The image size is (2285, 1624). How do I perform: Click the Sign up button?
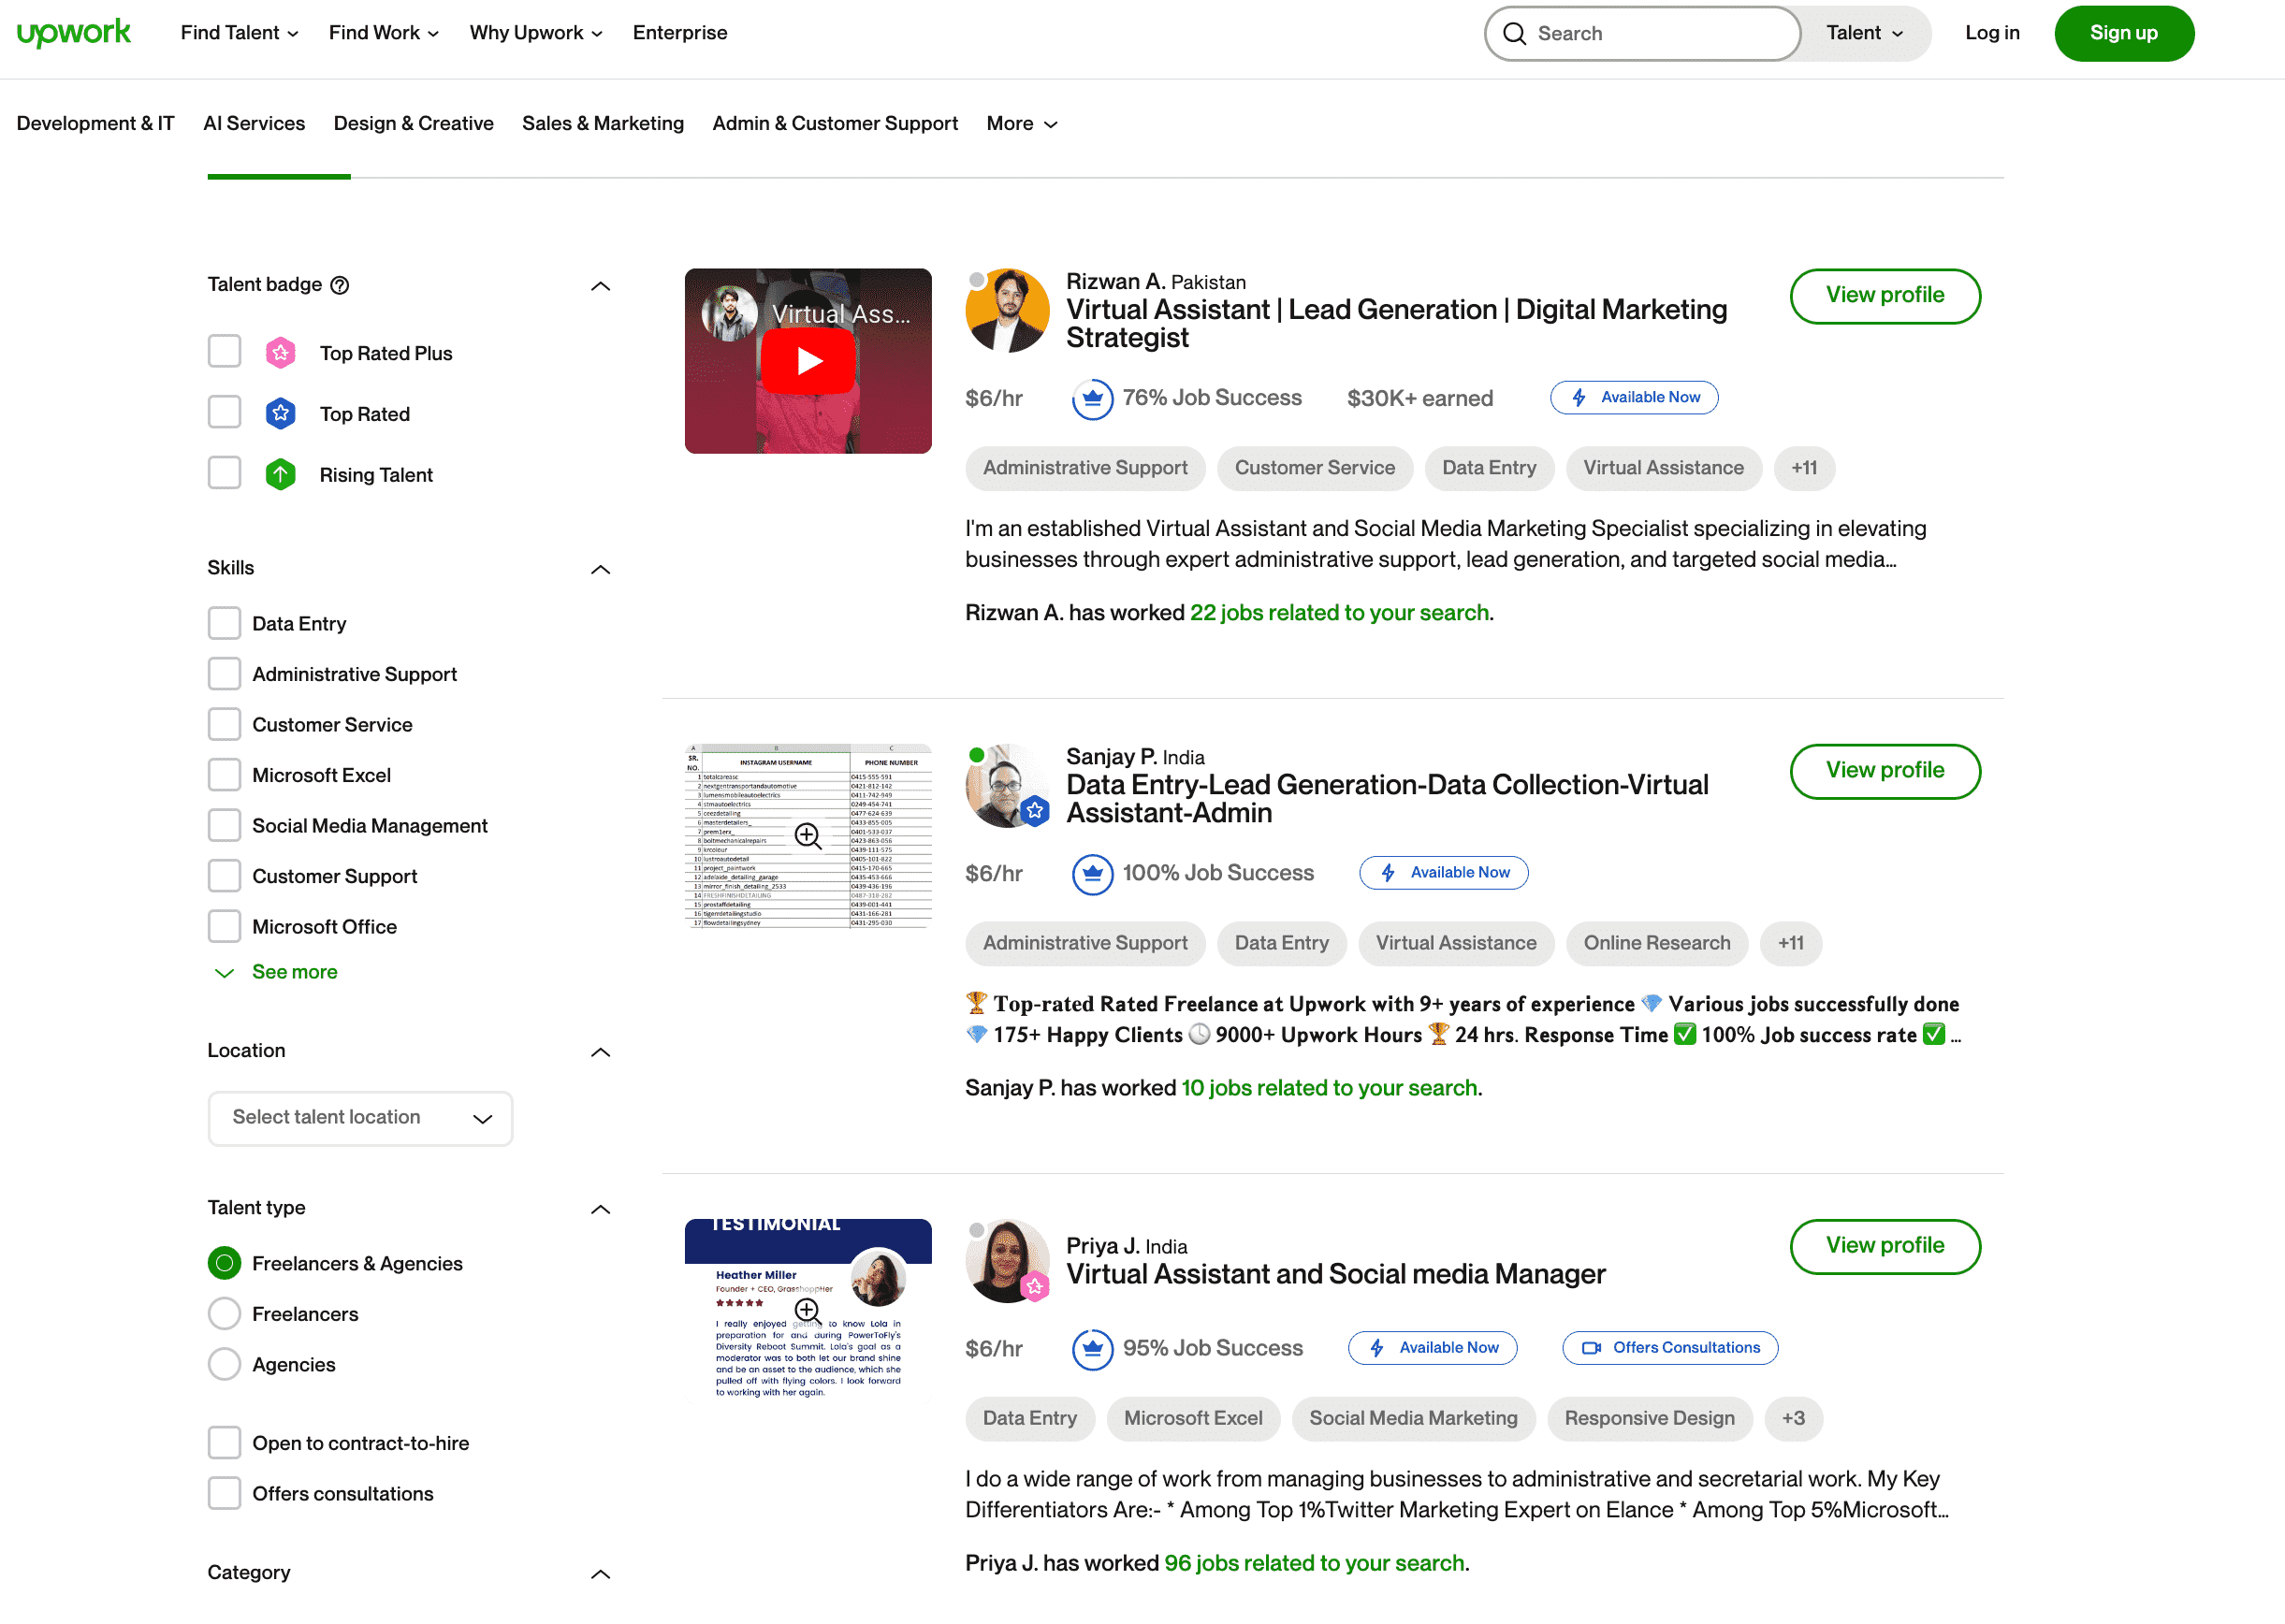coord(2124,33)
